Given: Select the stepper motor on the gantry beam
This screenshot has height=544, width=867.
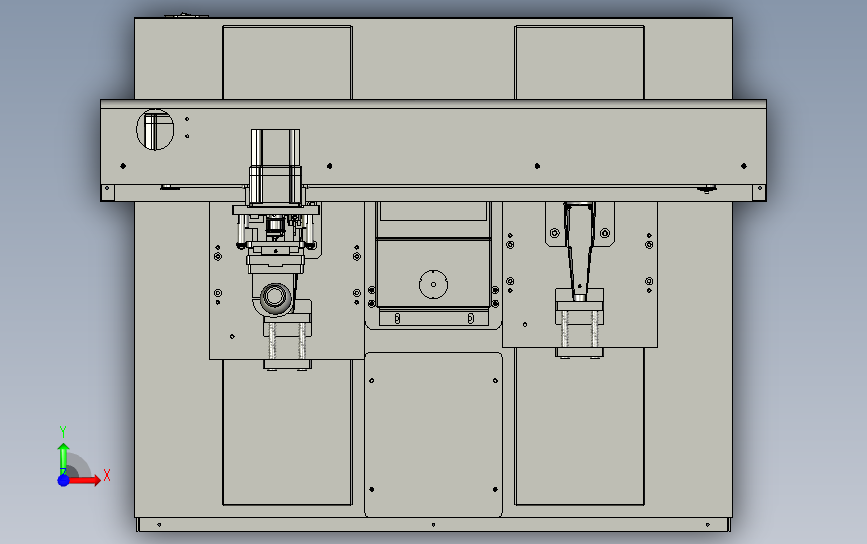Looking at the screenshot, I should tap(275, 167).
